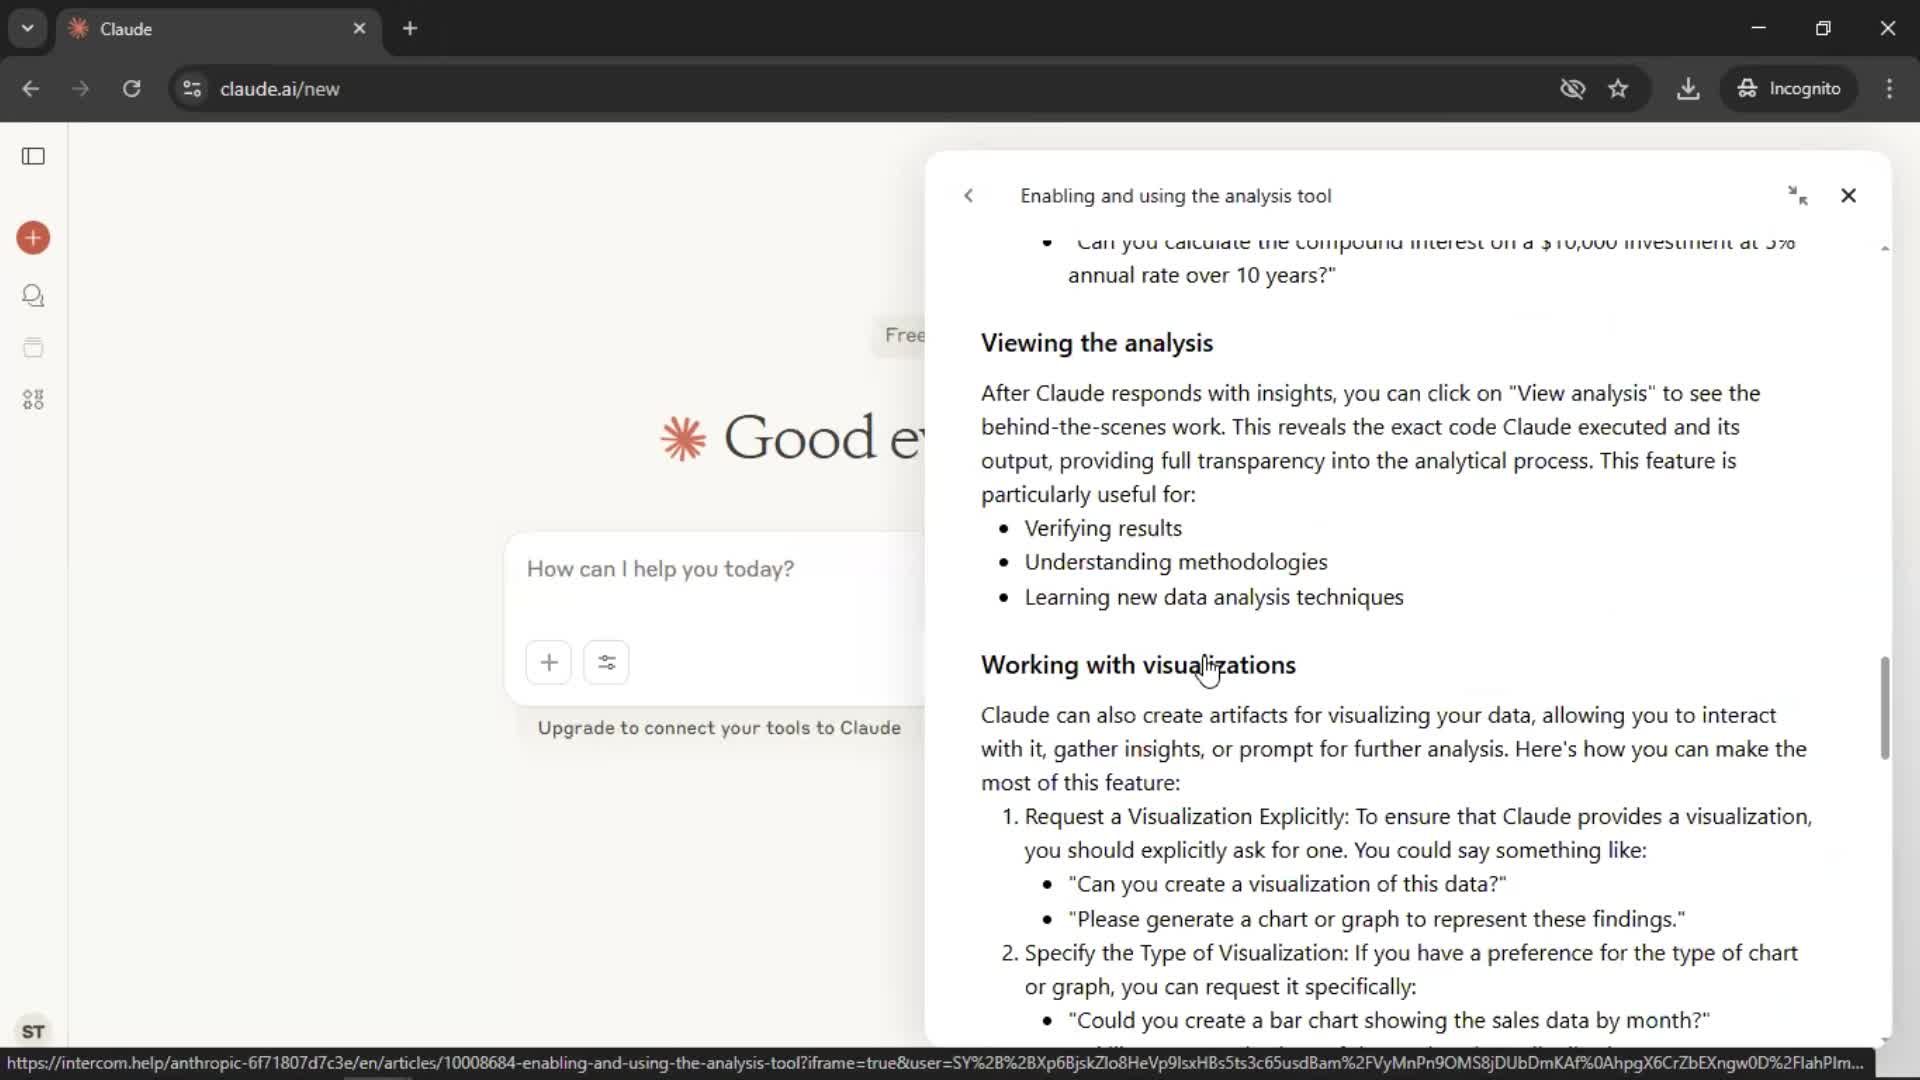The height and width of the screenshot is (1080, 1920).
Task: Toggle the Claude sidebar panel icon
Action: pyautogui.click(x=33, y=156)
